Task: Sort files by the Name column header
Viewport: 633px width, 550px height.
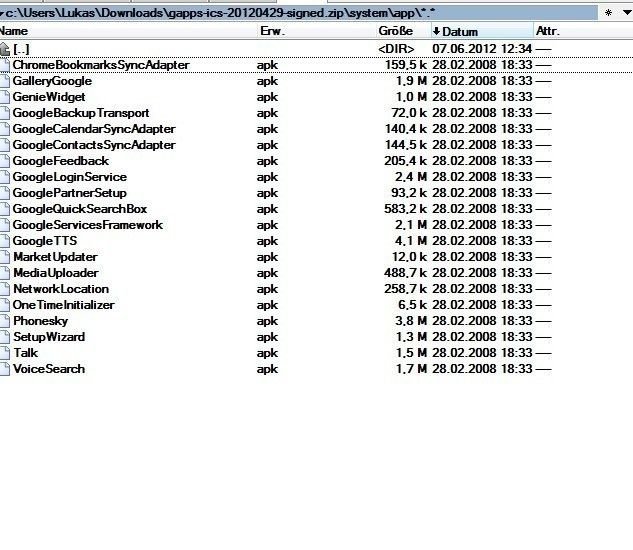Action: coord(128,31)
